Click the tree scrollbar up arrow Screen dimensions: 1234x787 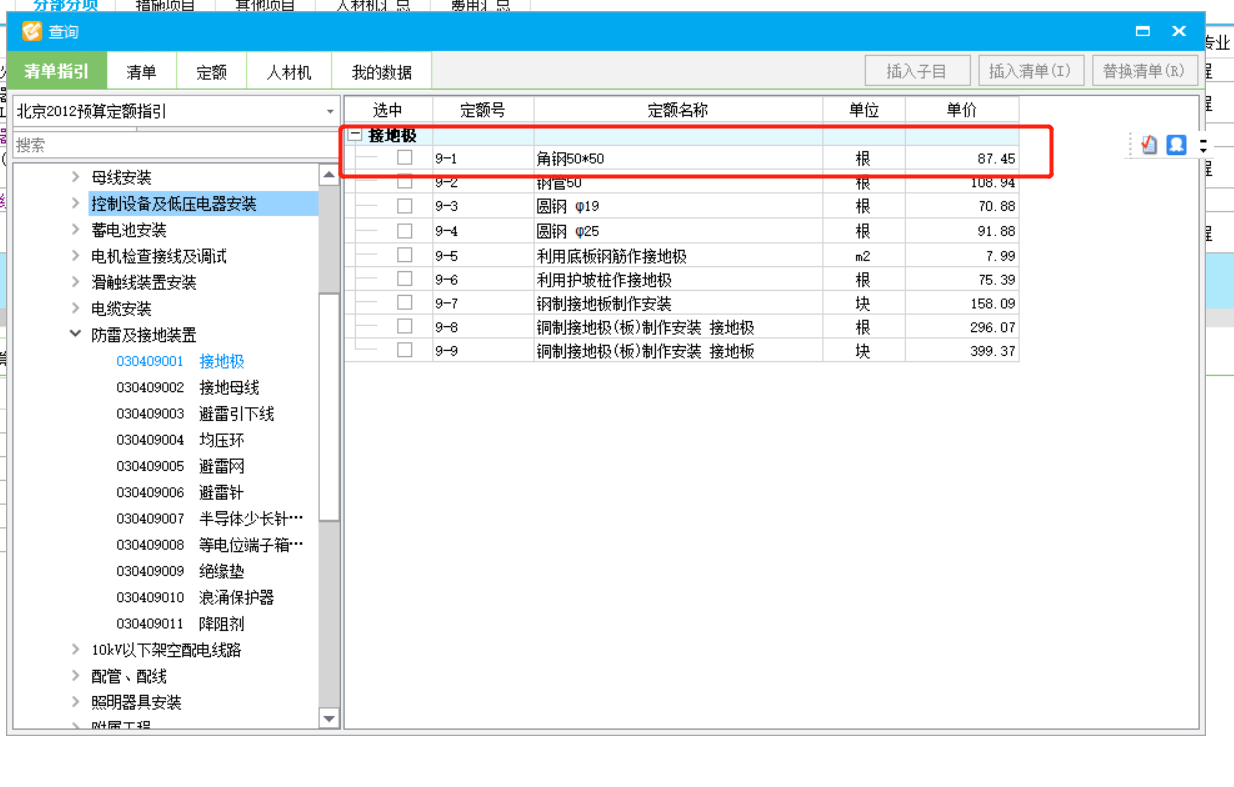click(329, 175)
